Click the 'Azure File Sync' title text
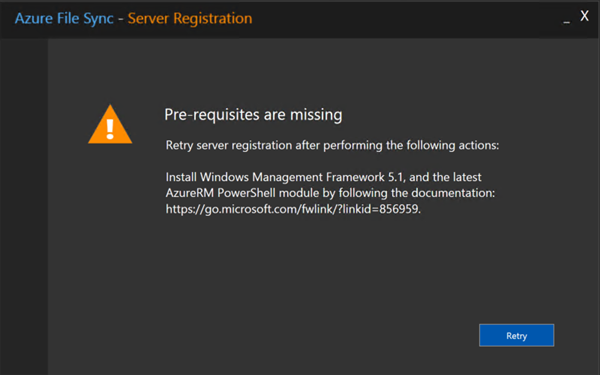Image resolution: width=600 pixels, height=375 pixels. [64, 19]
